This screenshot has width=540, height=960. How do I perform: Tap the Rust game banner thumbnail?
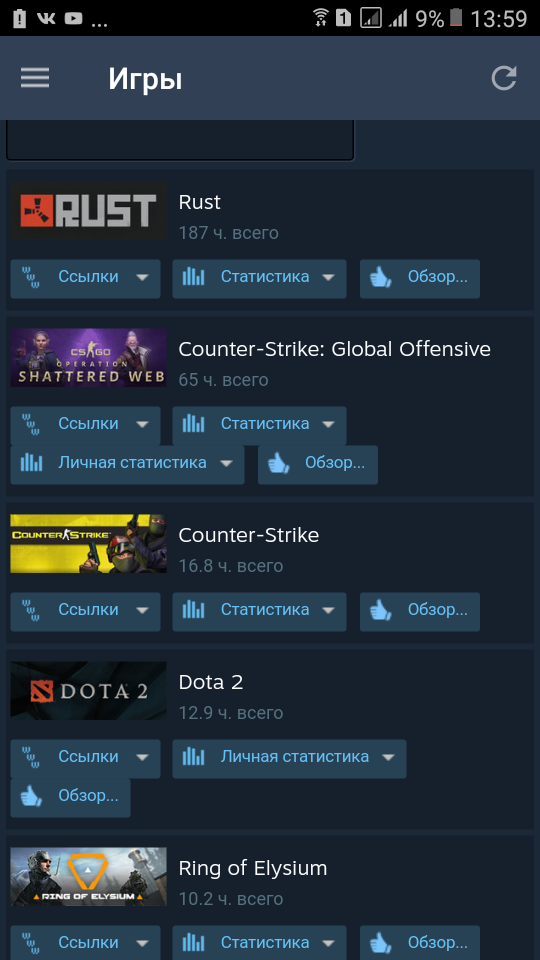click(x=88, y=211)
